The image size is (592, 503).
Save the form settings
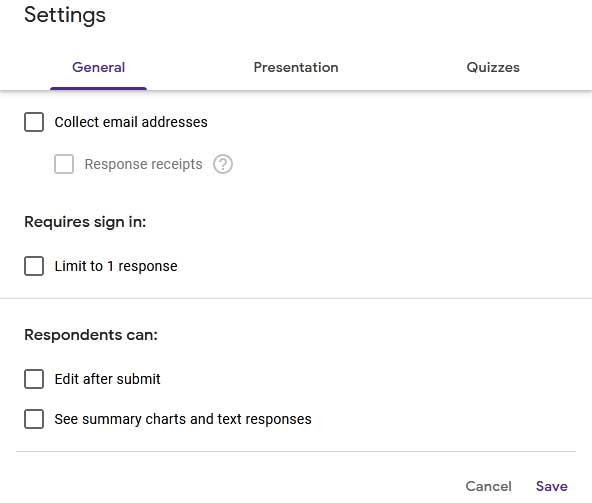point(552,486)
